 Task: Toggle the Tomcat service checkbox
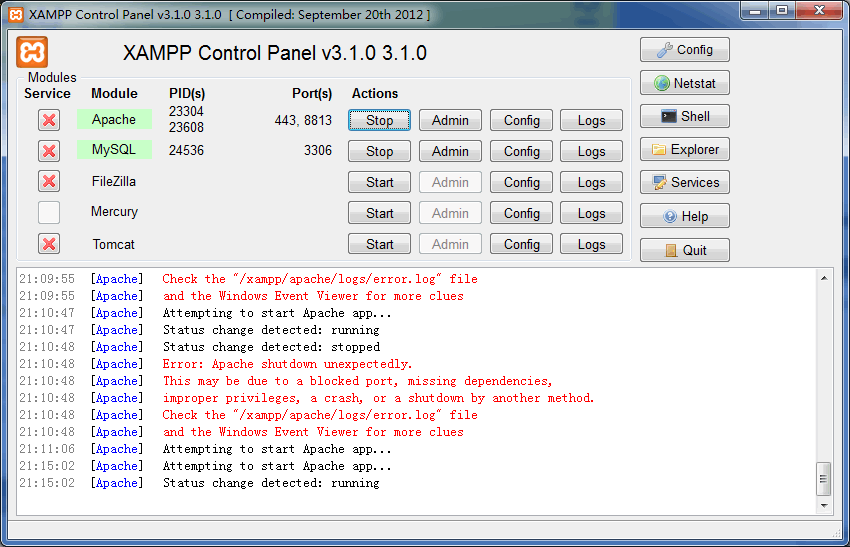(49, 244)
